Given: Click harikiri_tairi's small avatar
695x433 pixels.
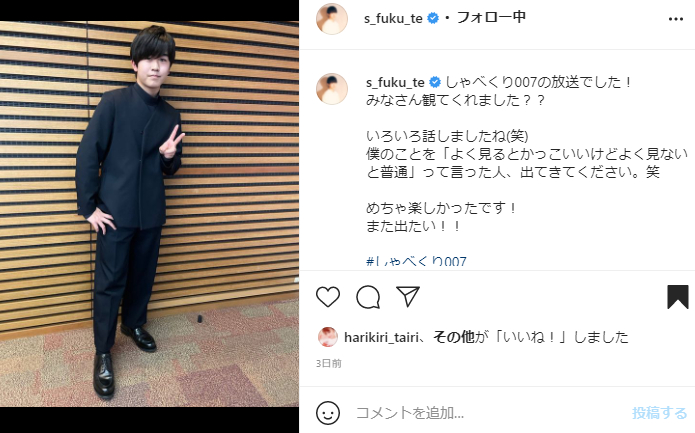Looking at the screenshot, I should 328,337.
